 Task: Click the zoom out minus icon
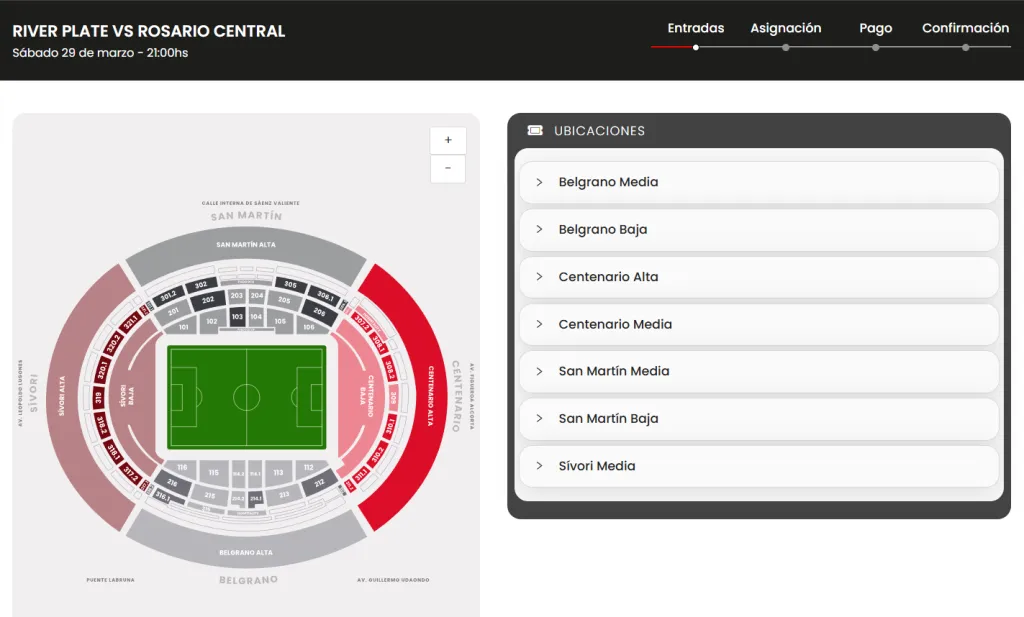pos(447,169)
